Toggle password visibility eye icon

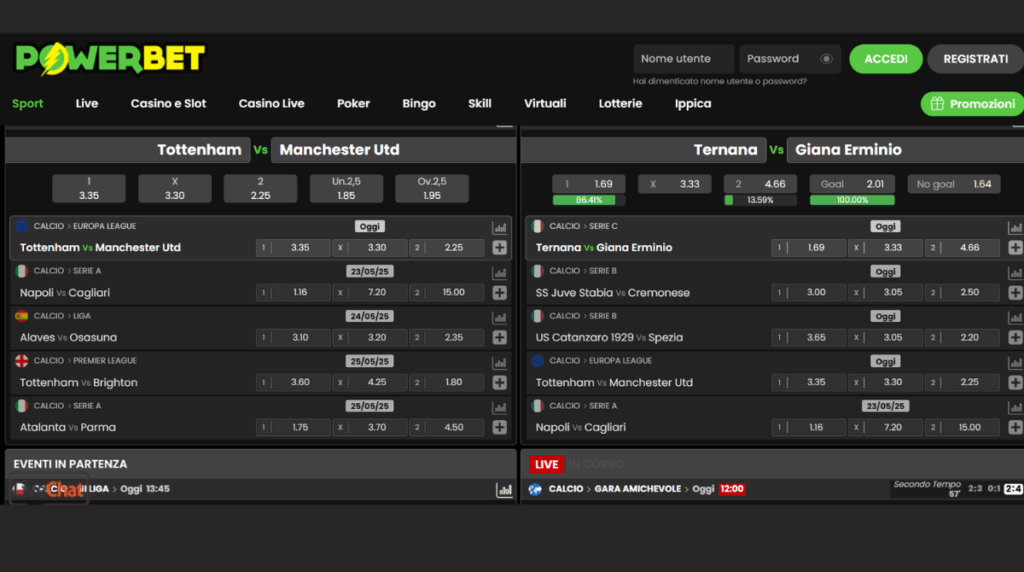826,59
